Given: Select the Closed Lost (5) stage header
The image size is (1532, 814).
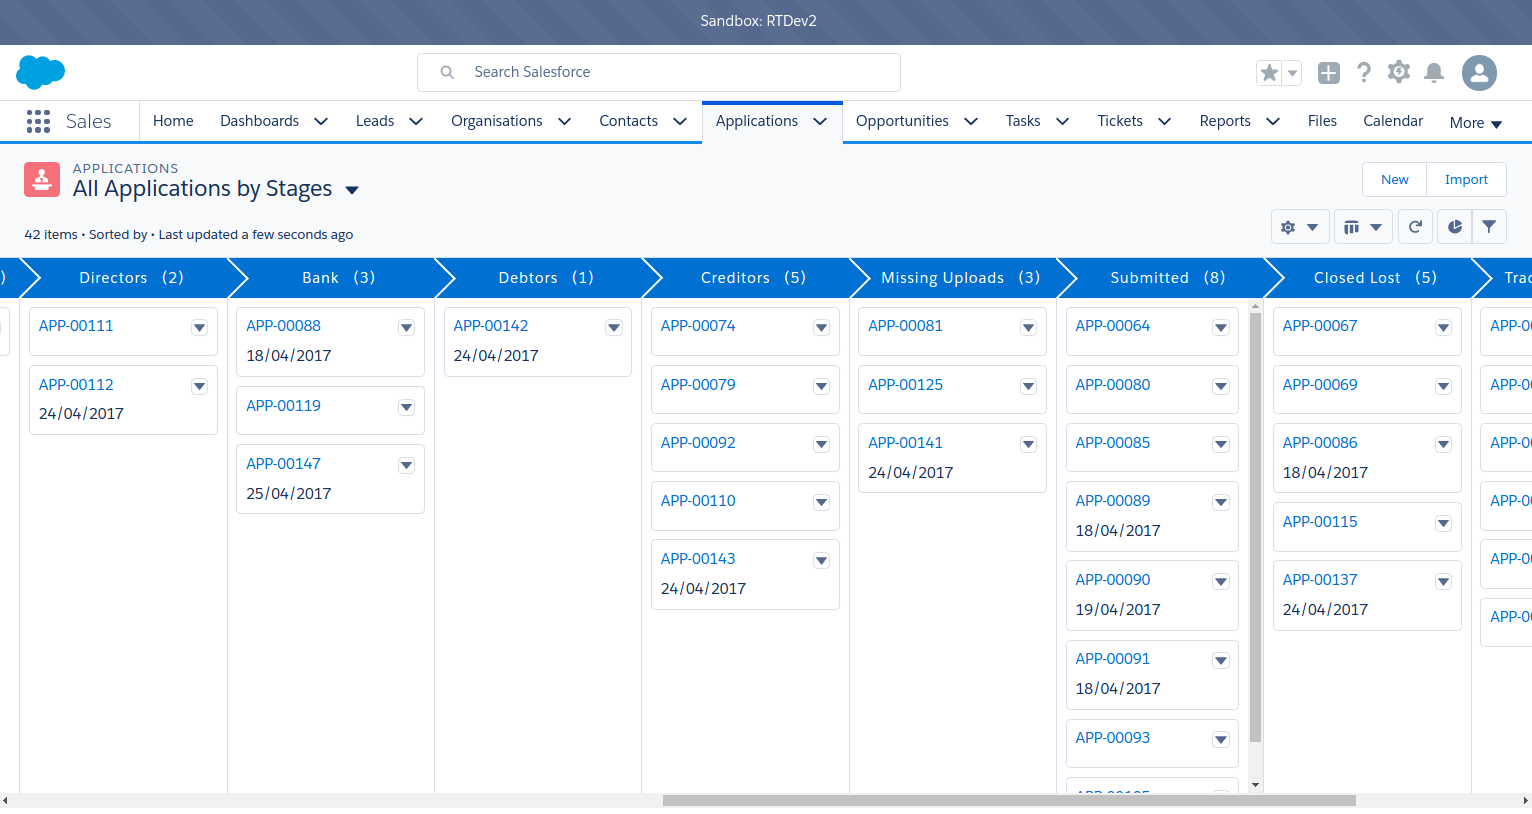Looking at the screenshot, I should tap(1374, 278).
